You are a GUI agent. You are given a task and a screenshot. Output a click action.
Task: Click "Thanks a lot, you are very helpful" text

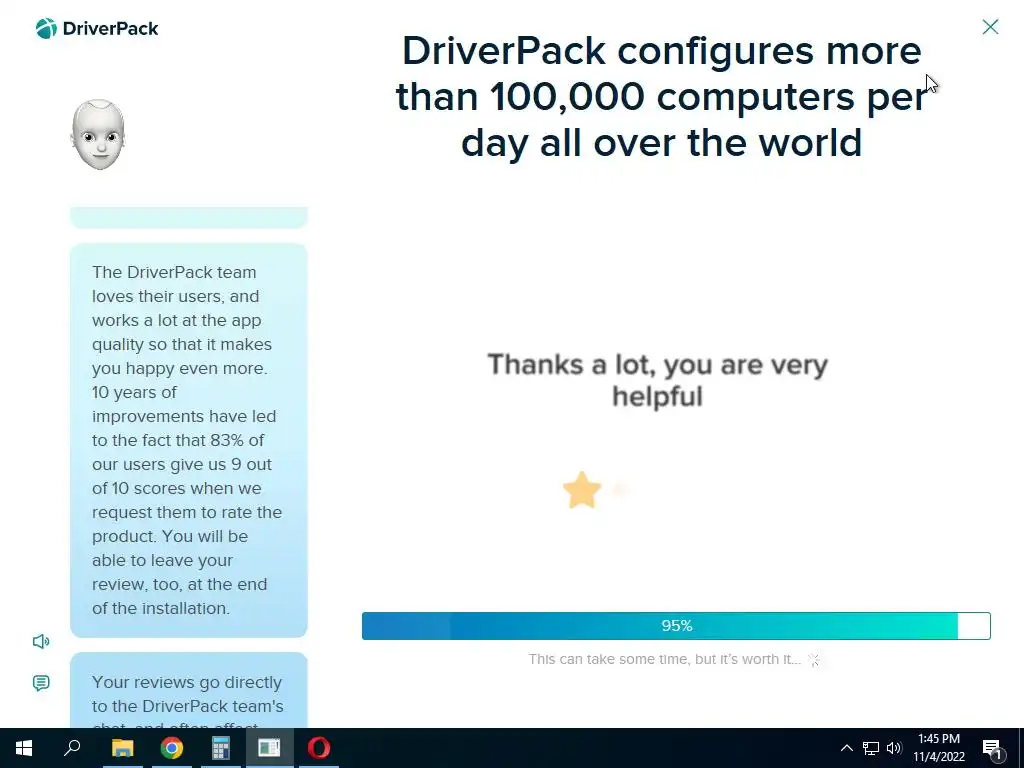tap(658, 380)
